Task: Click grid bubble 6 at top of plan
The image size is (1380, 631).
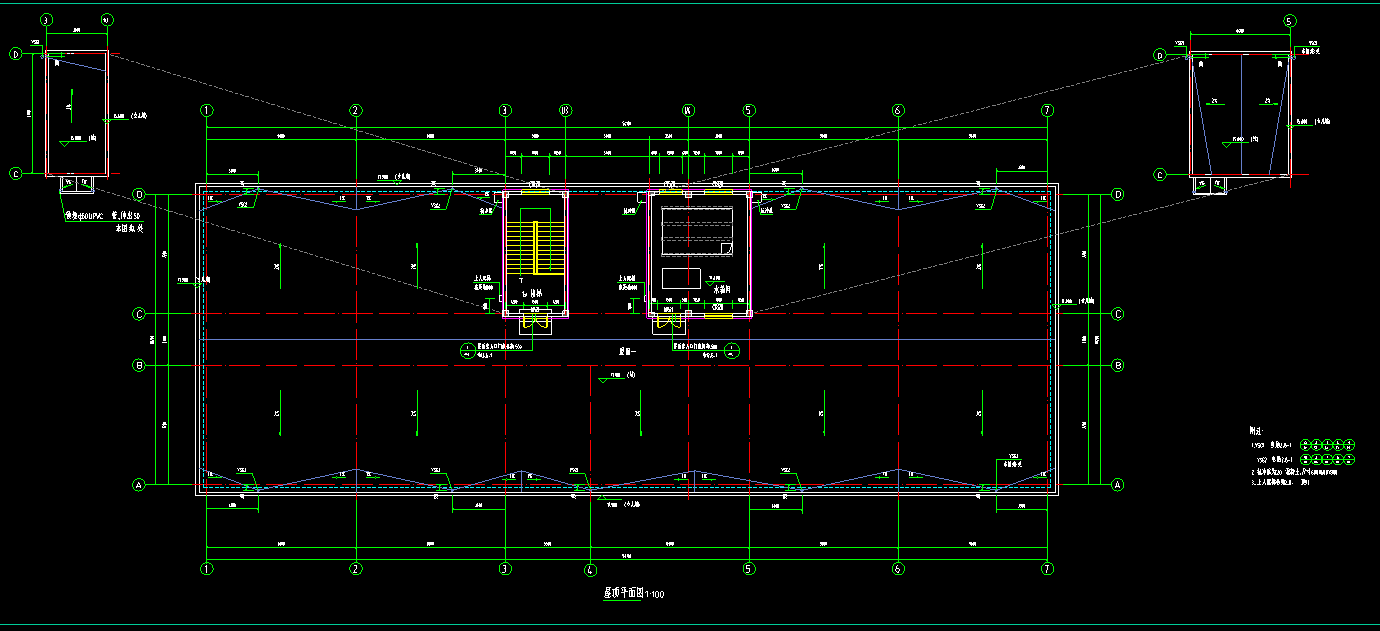Action: tap(898, 110)
